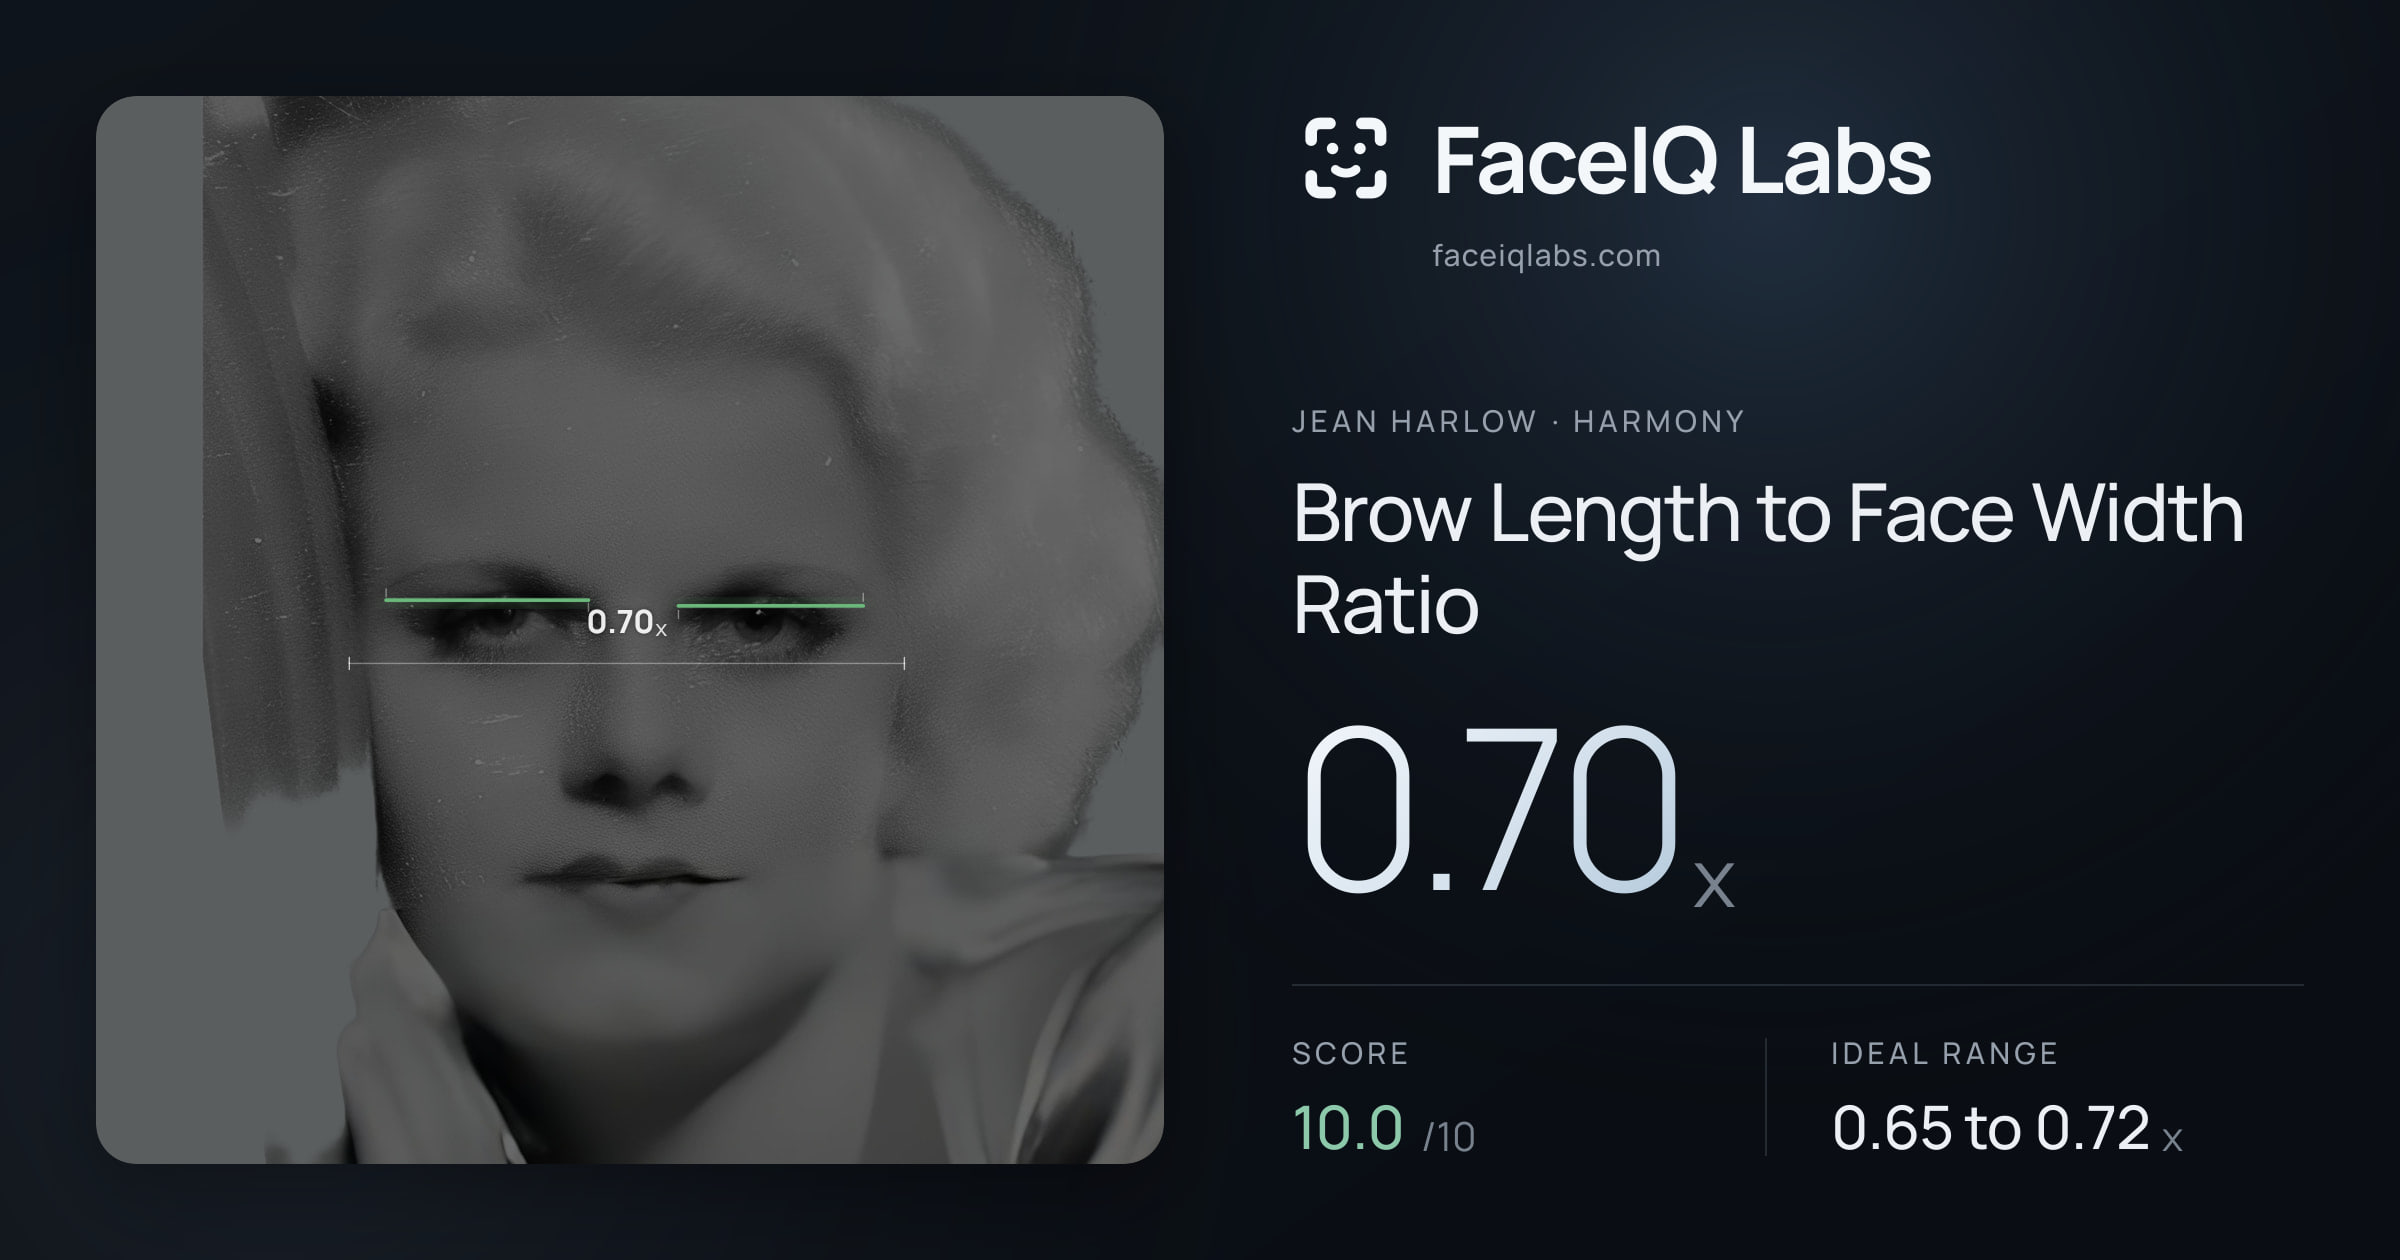Select the 10.0 /10 score value
The image size is (2400, 1260).
click(1384, 1129)
